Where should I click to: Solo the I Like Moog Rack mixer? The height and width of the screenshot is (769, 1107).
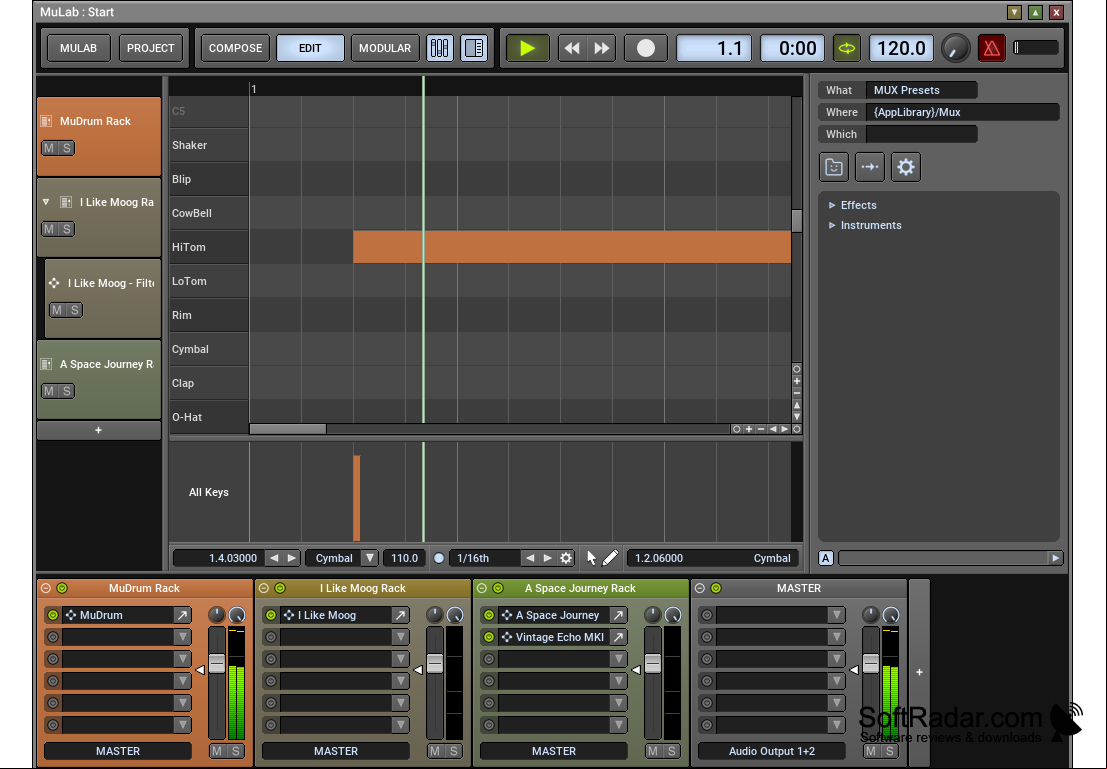pyautogui.click(x=453, y=751)
